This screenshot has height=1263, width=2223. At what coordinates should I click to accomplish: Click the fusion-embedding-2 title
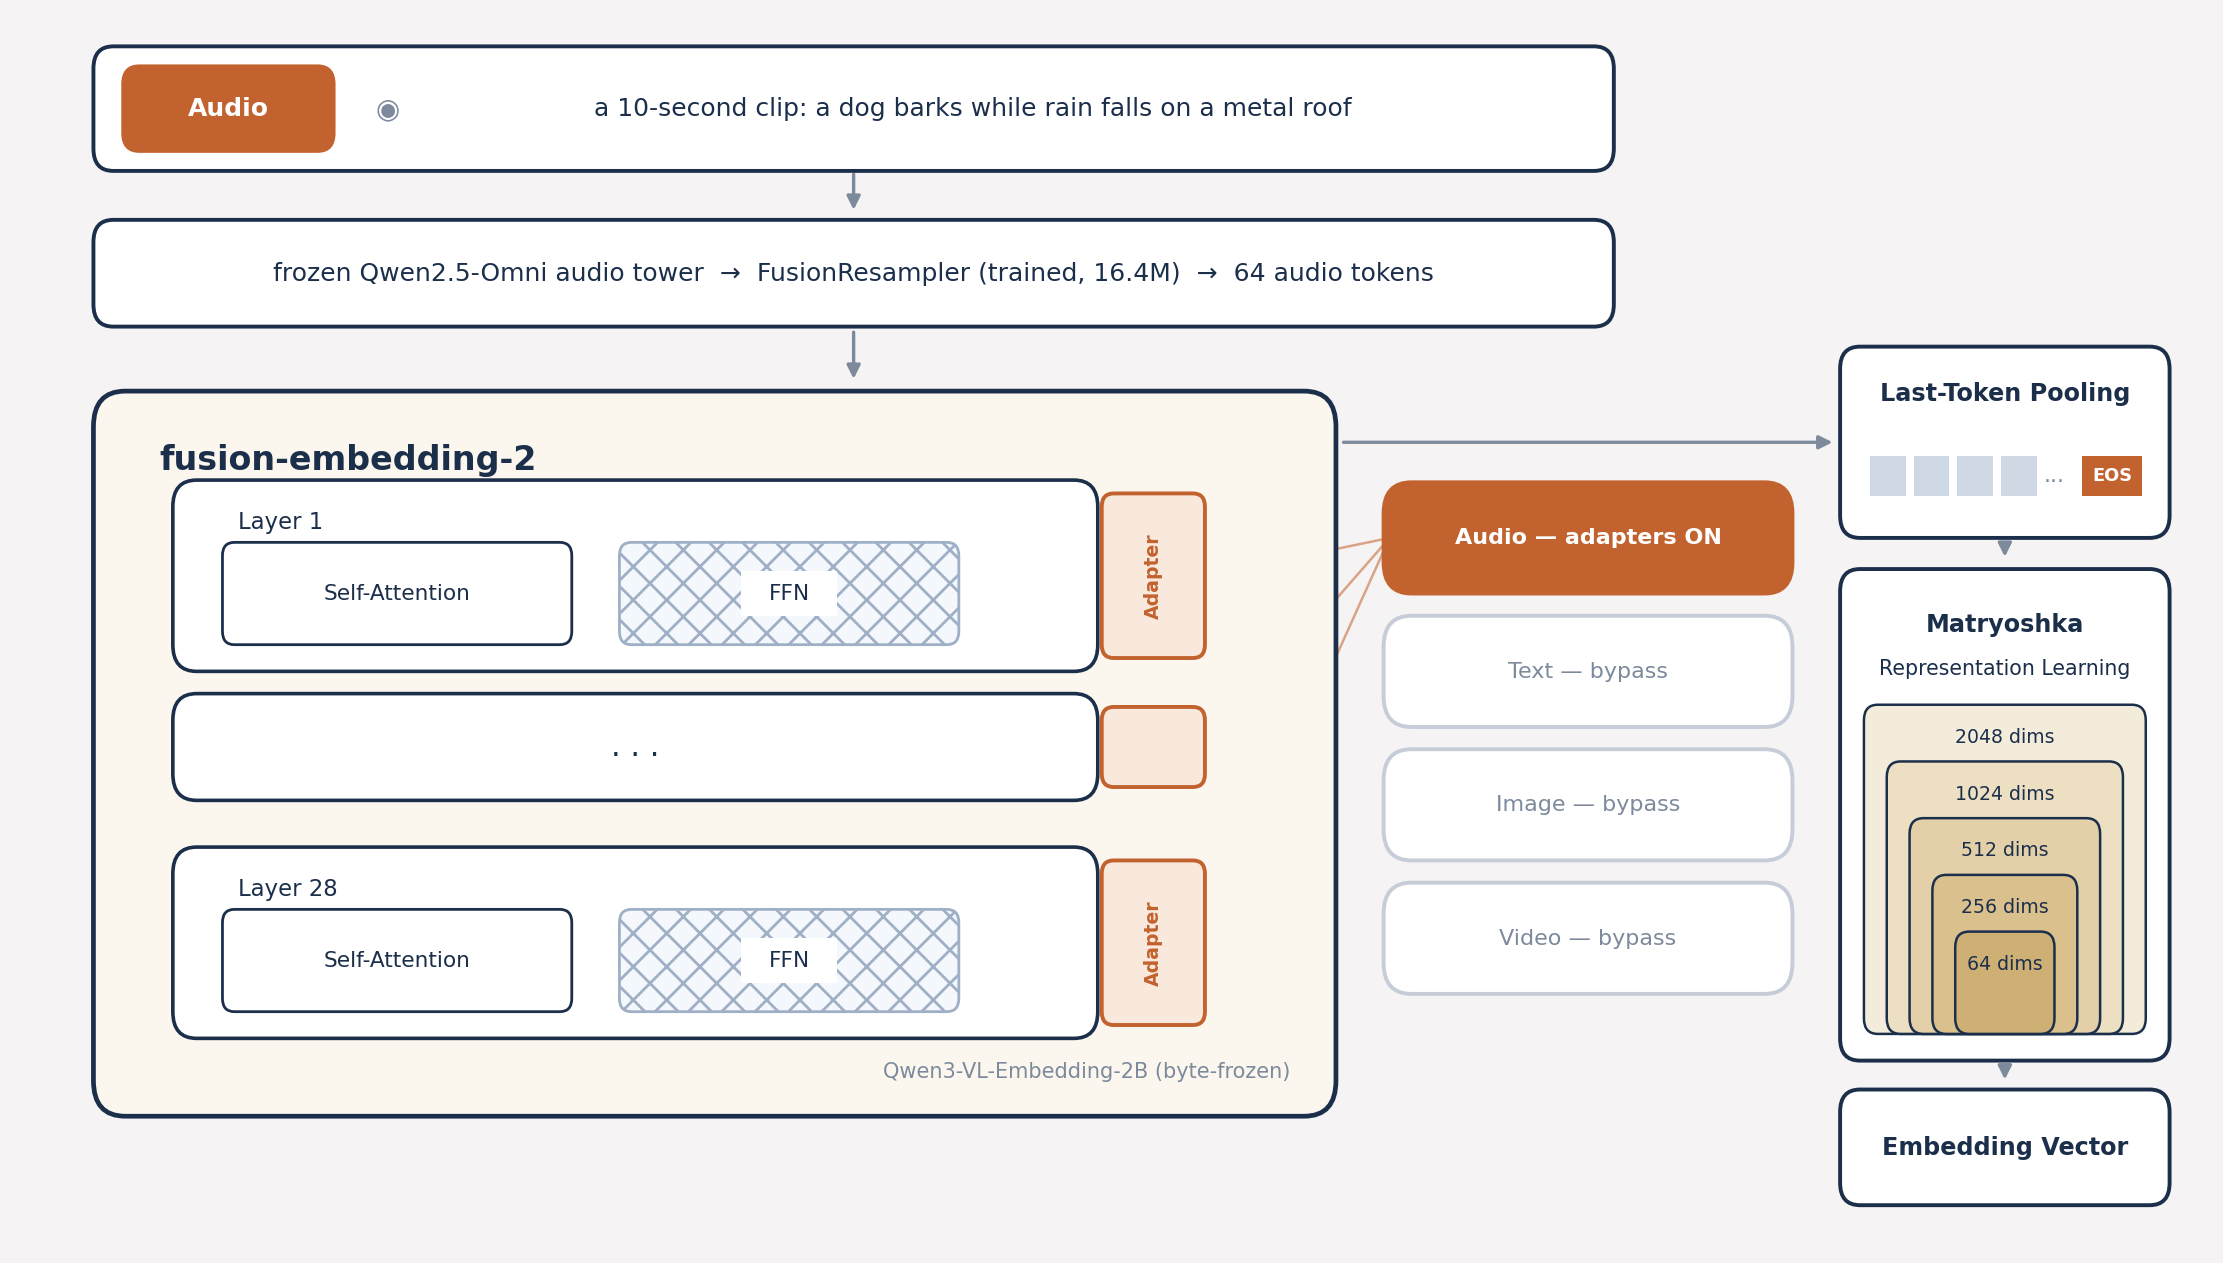[348, 459]
